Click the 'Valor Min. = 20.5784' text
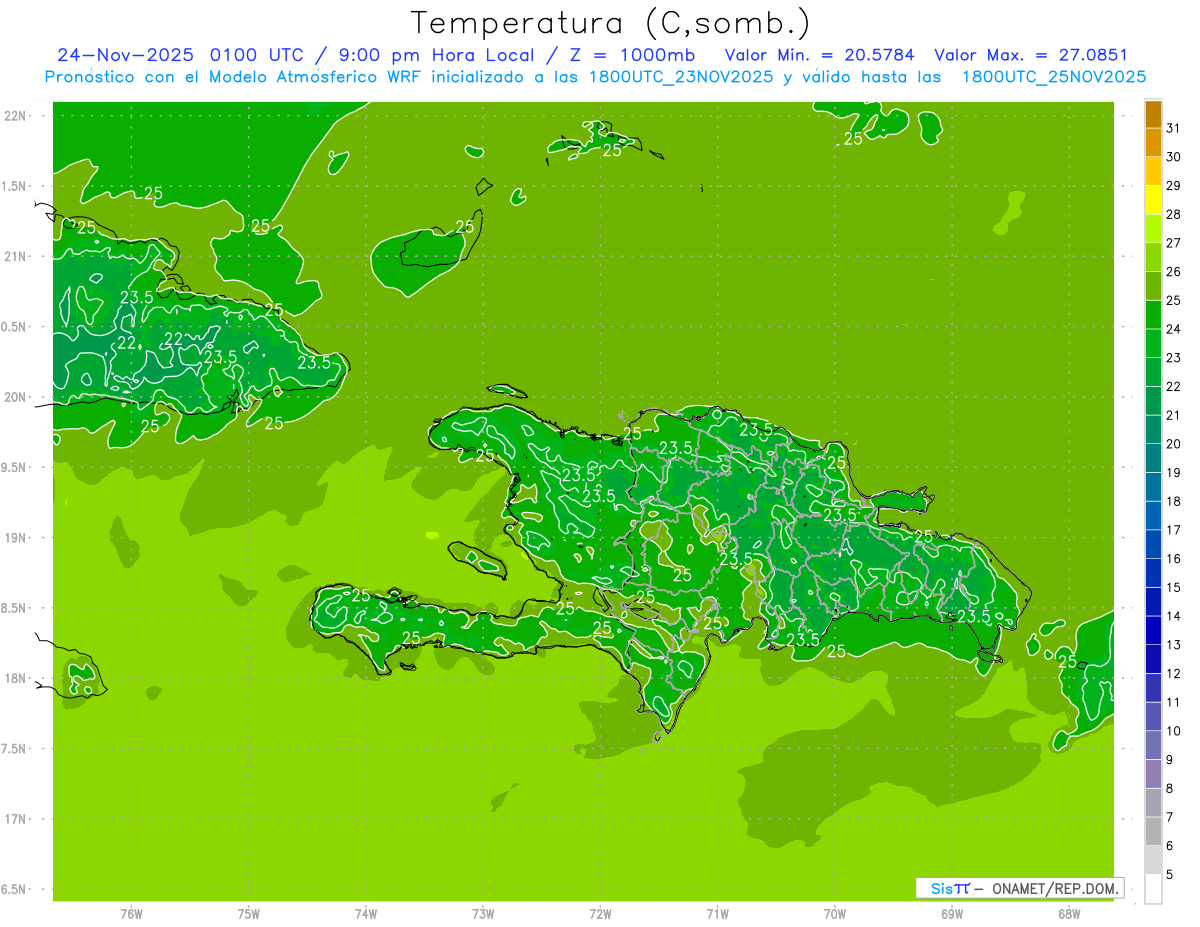 819,55
